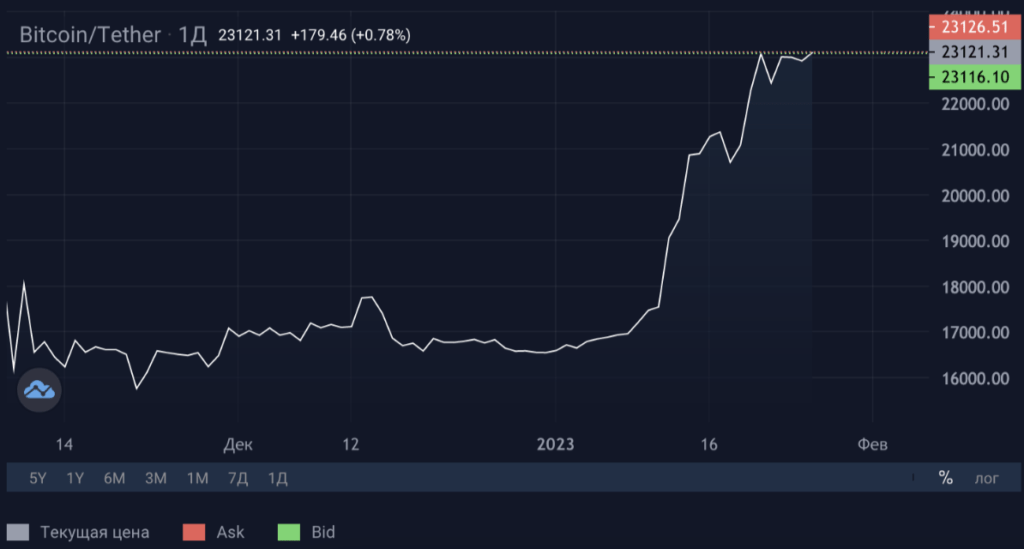Click the change value +179.46 (+0.78%)
The height and width of the screenshot is (549, 1024).
351,35
